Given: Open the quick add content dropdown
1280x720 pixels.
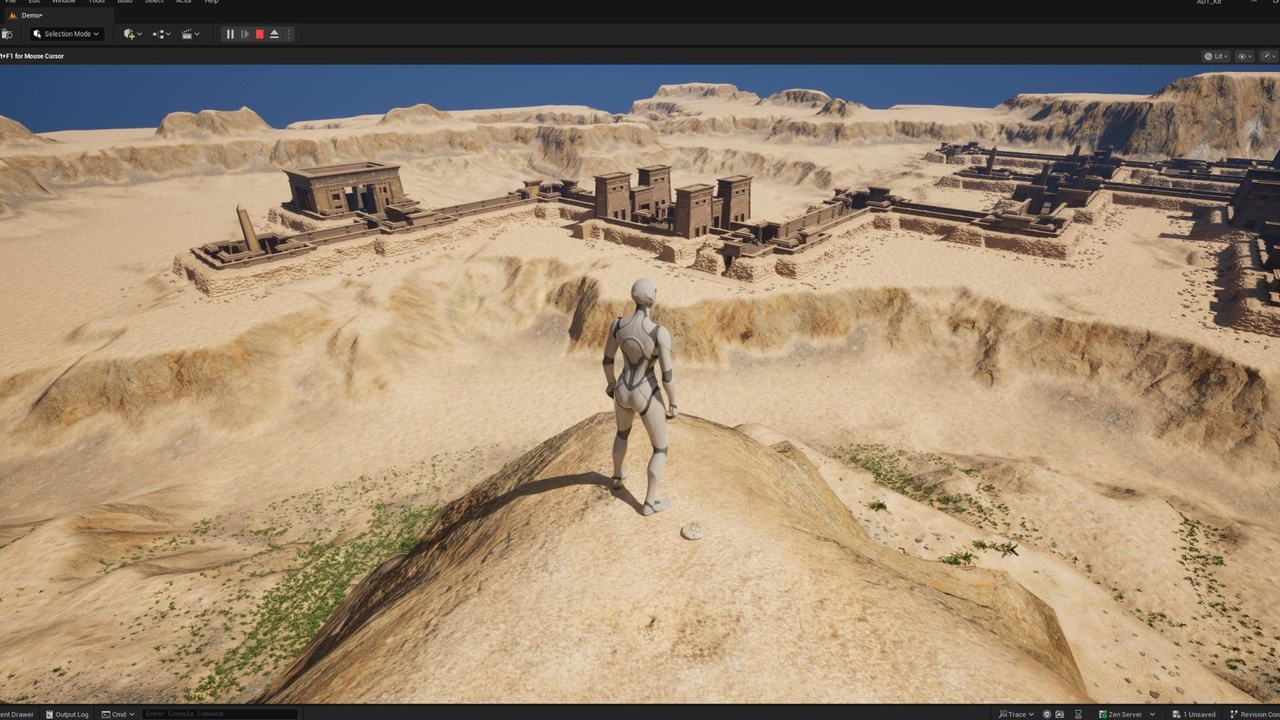Looking at the screenshot, I should click(132, 34).
